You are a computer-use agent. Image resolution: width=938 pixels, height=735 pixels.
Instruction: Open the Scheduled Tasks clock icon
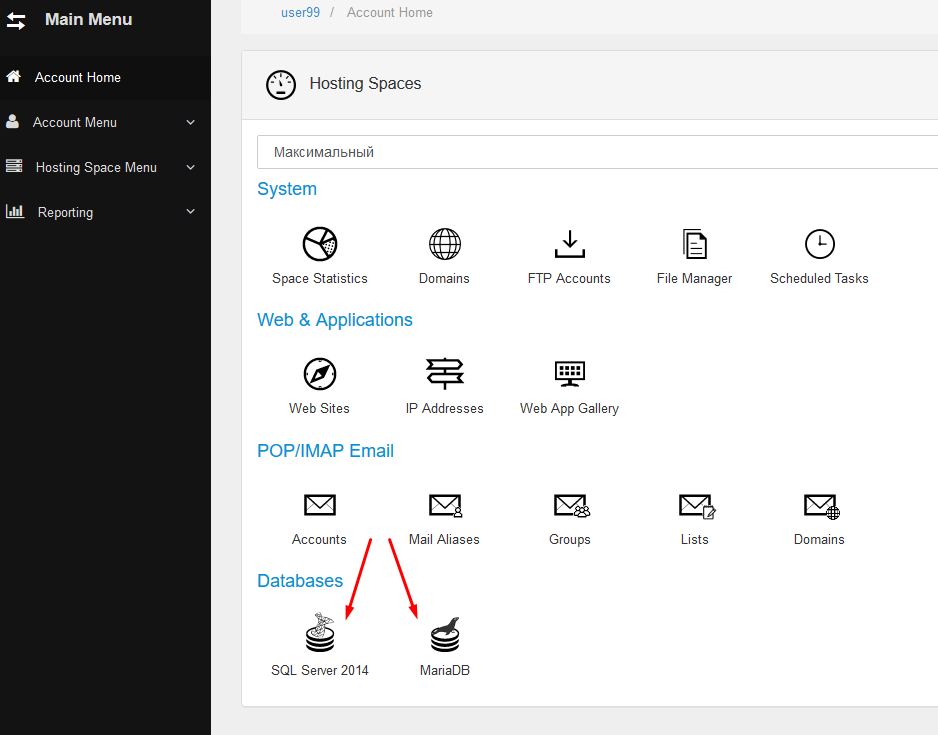820,244
